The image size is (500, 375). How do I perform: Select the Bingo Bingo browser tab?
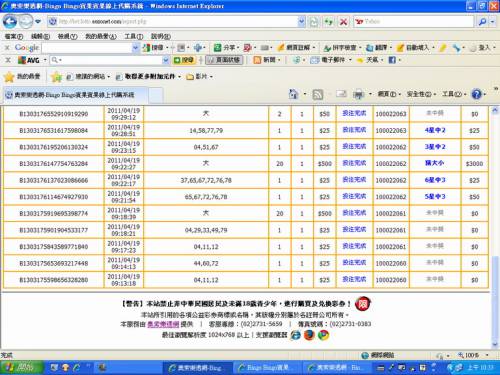click(75, 95)
